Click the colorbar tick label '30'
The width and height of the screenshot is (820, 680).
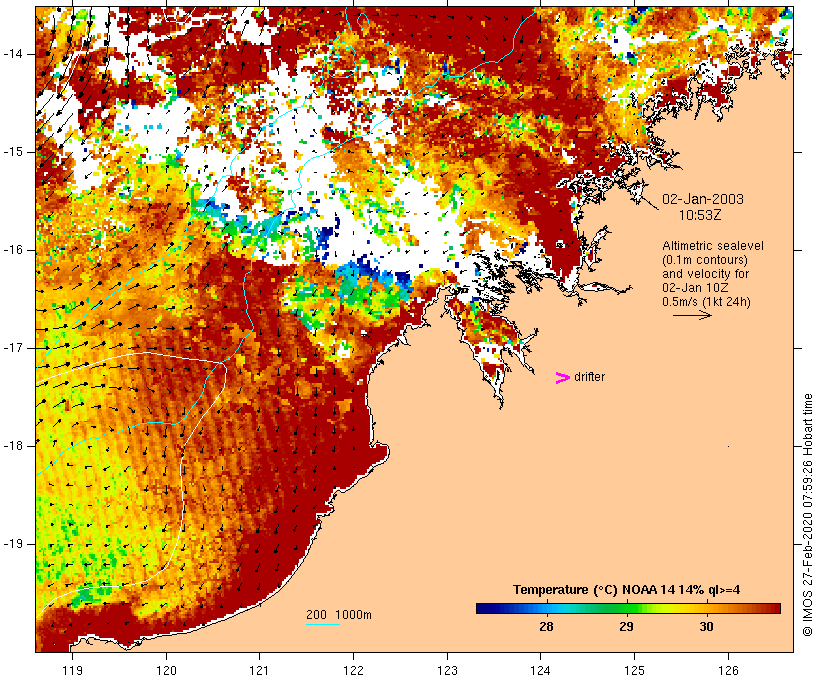(x=707, y=626)
